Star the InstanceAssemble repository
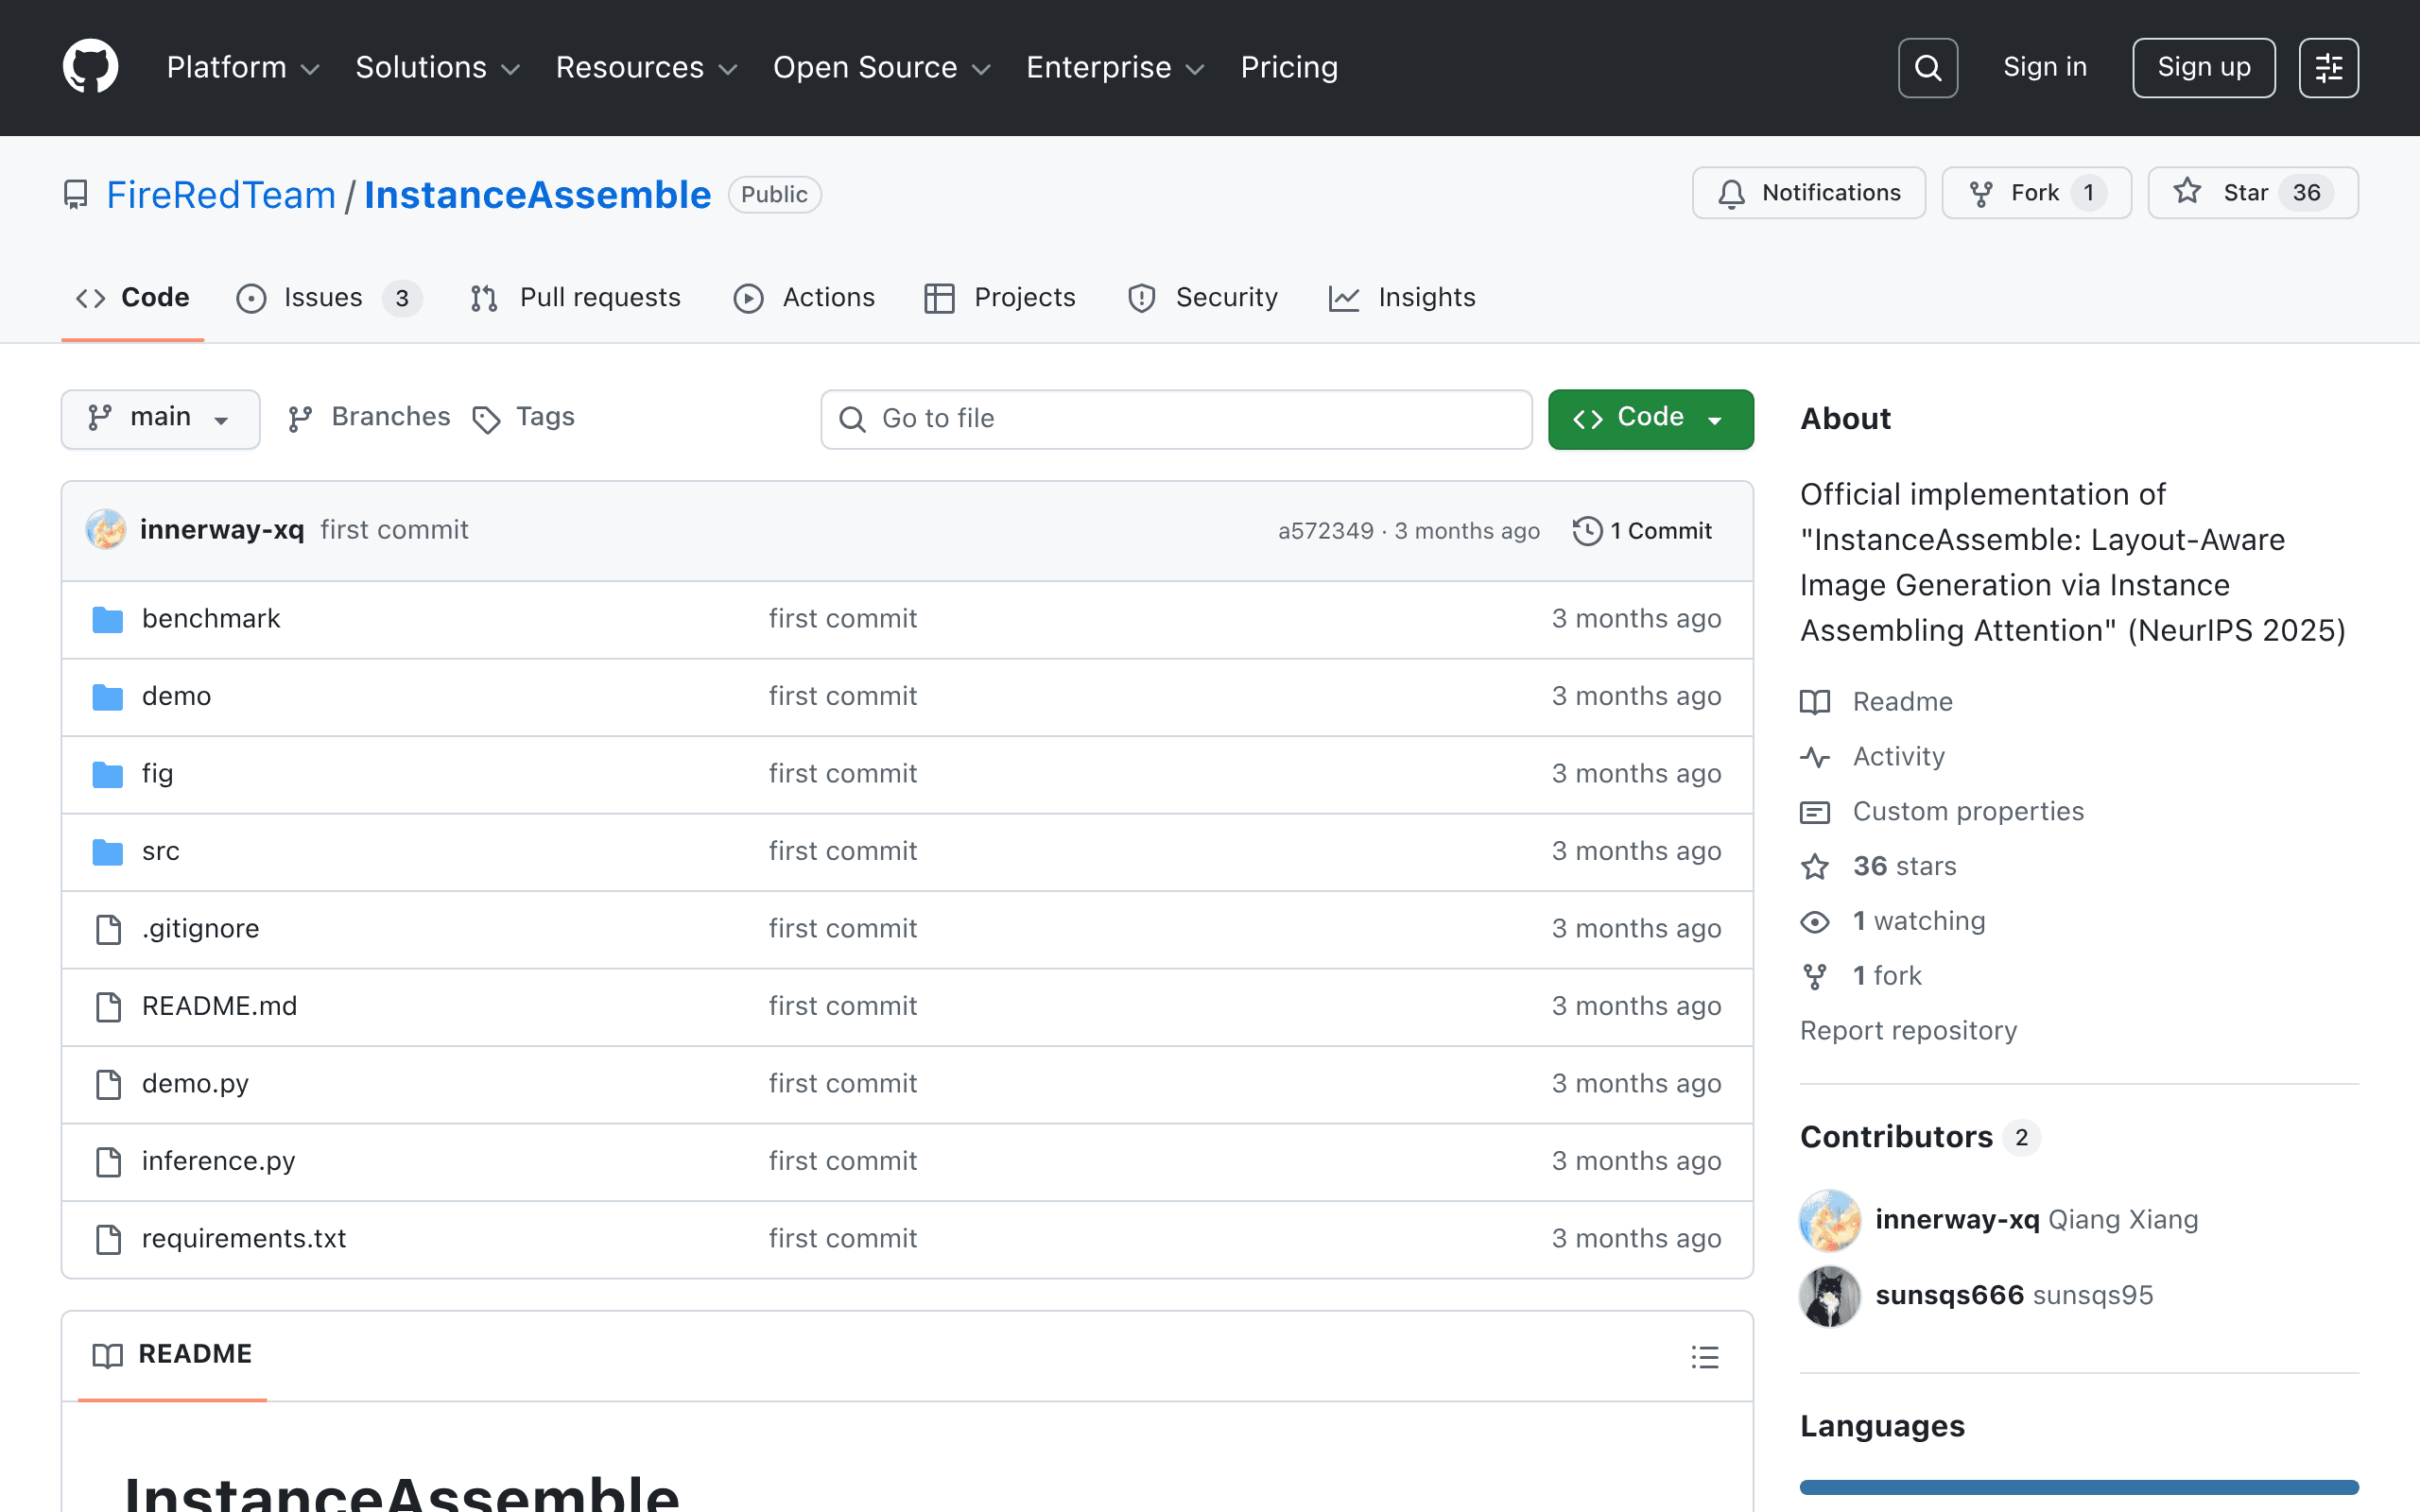Image resolution: width=2420 pixels, height=1512 pixels. 2253,193
